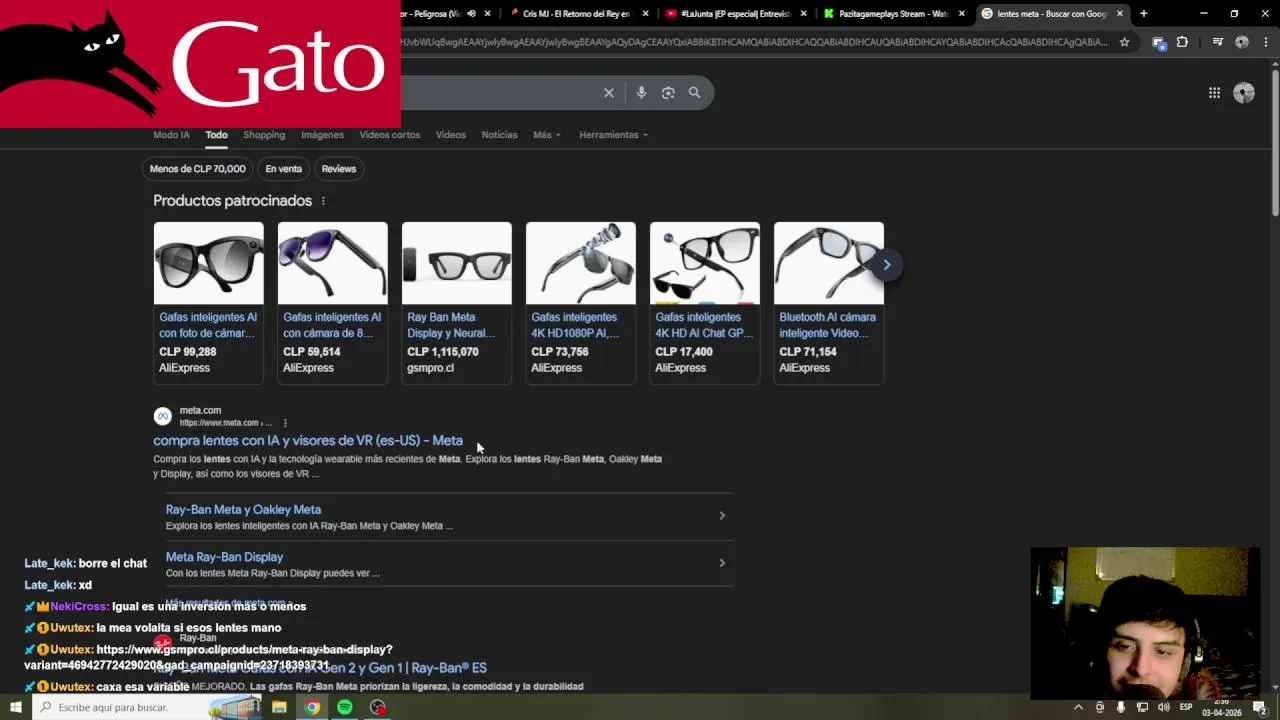Screen dimensions: 1280x720
Task: Open Meta Ray-Ban Display link
Action: [224, 557]
